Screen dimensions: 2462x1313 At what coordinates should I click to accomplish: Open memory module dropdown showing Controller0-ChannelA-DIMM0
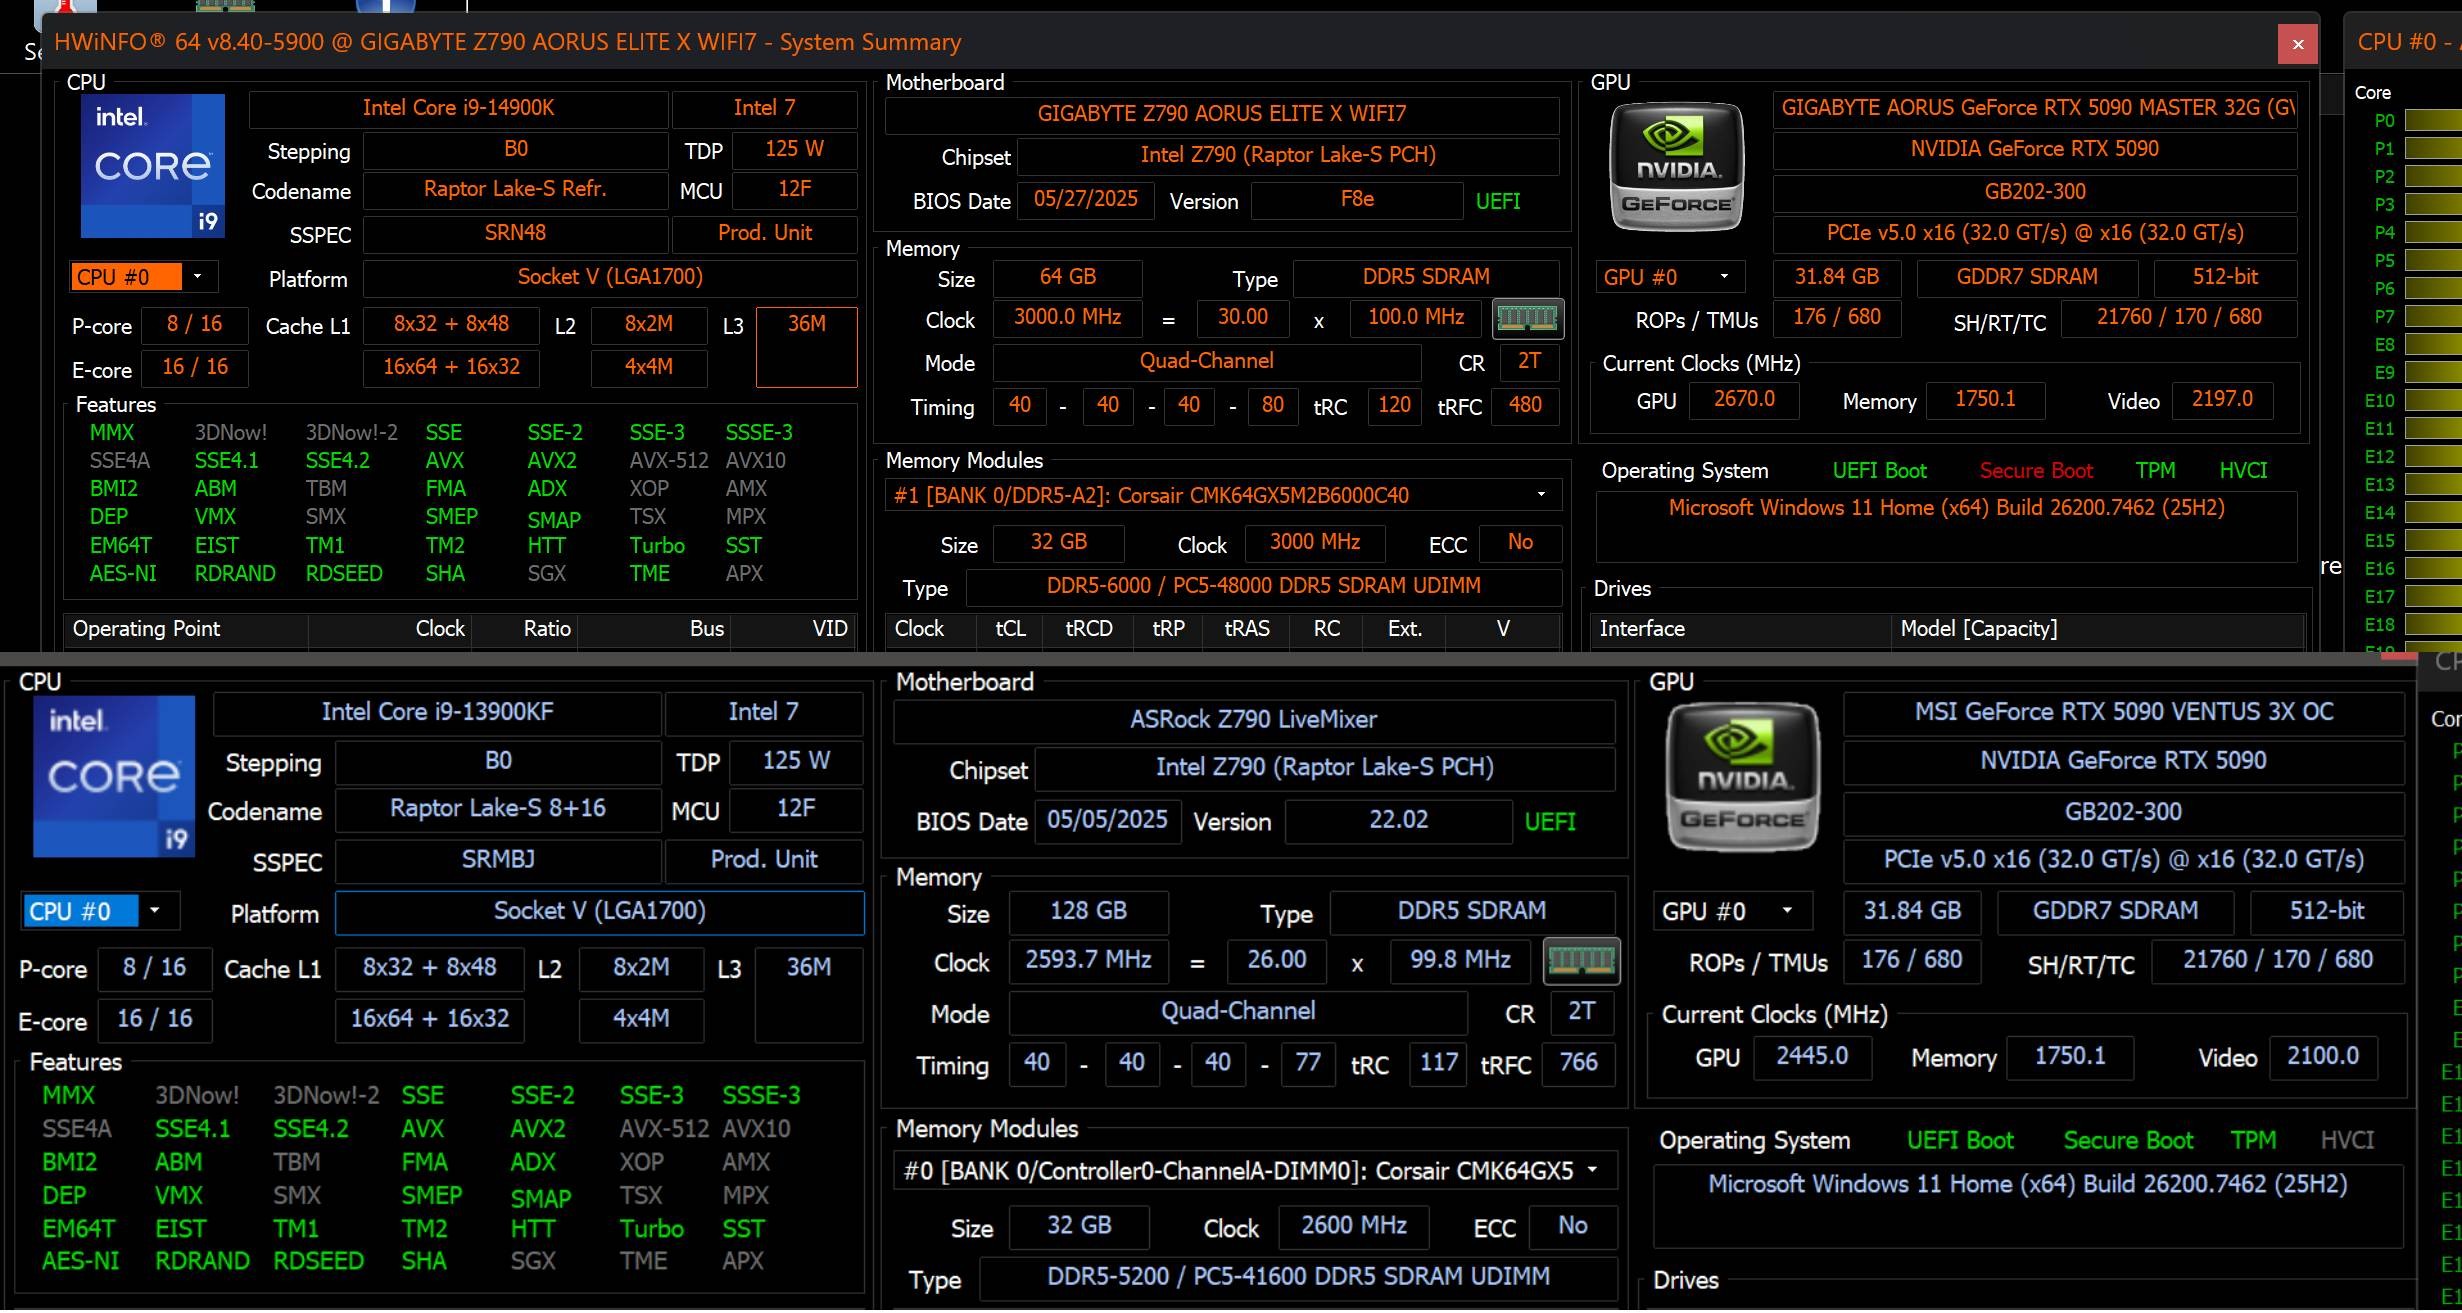(1592, 1170)
